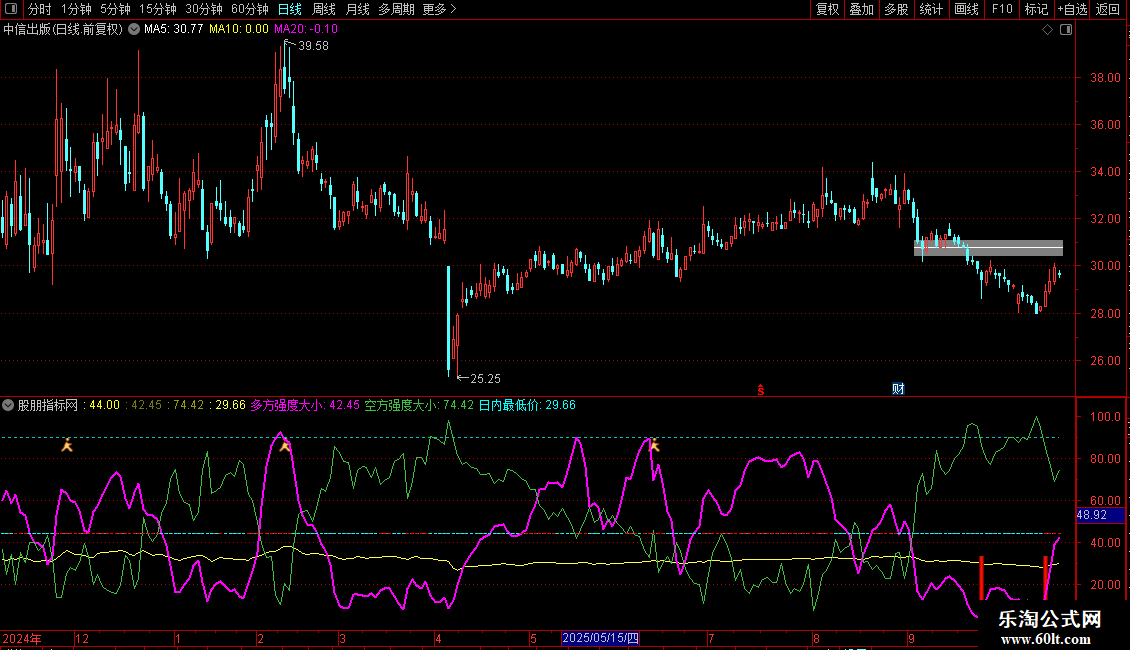Toggle the 叠加 overlay mode
Image resolution: width=1130 pixels, height=650 pixels.
pyautogui.click(x=861, y=9)
